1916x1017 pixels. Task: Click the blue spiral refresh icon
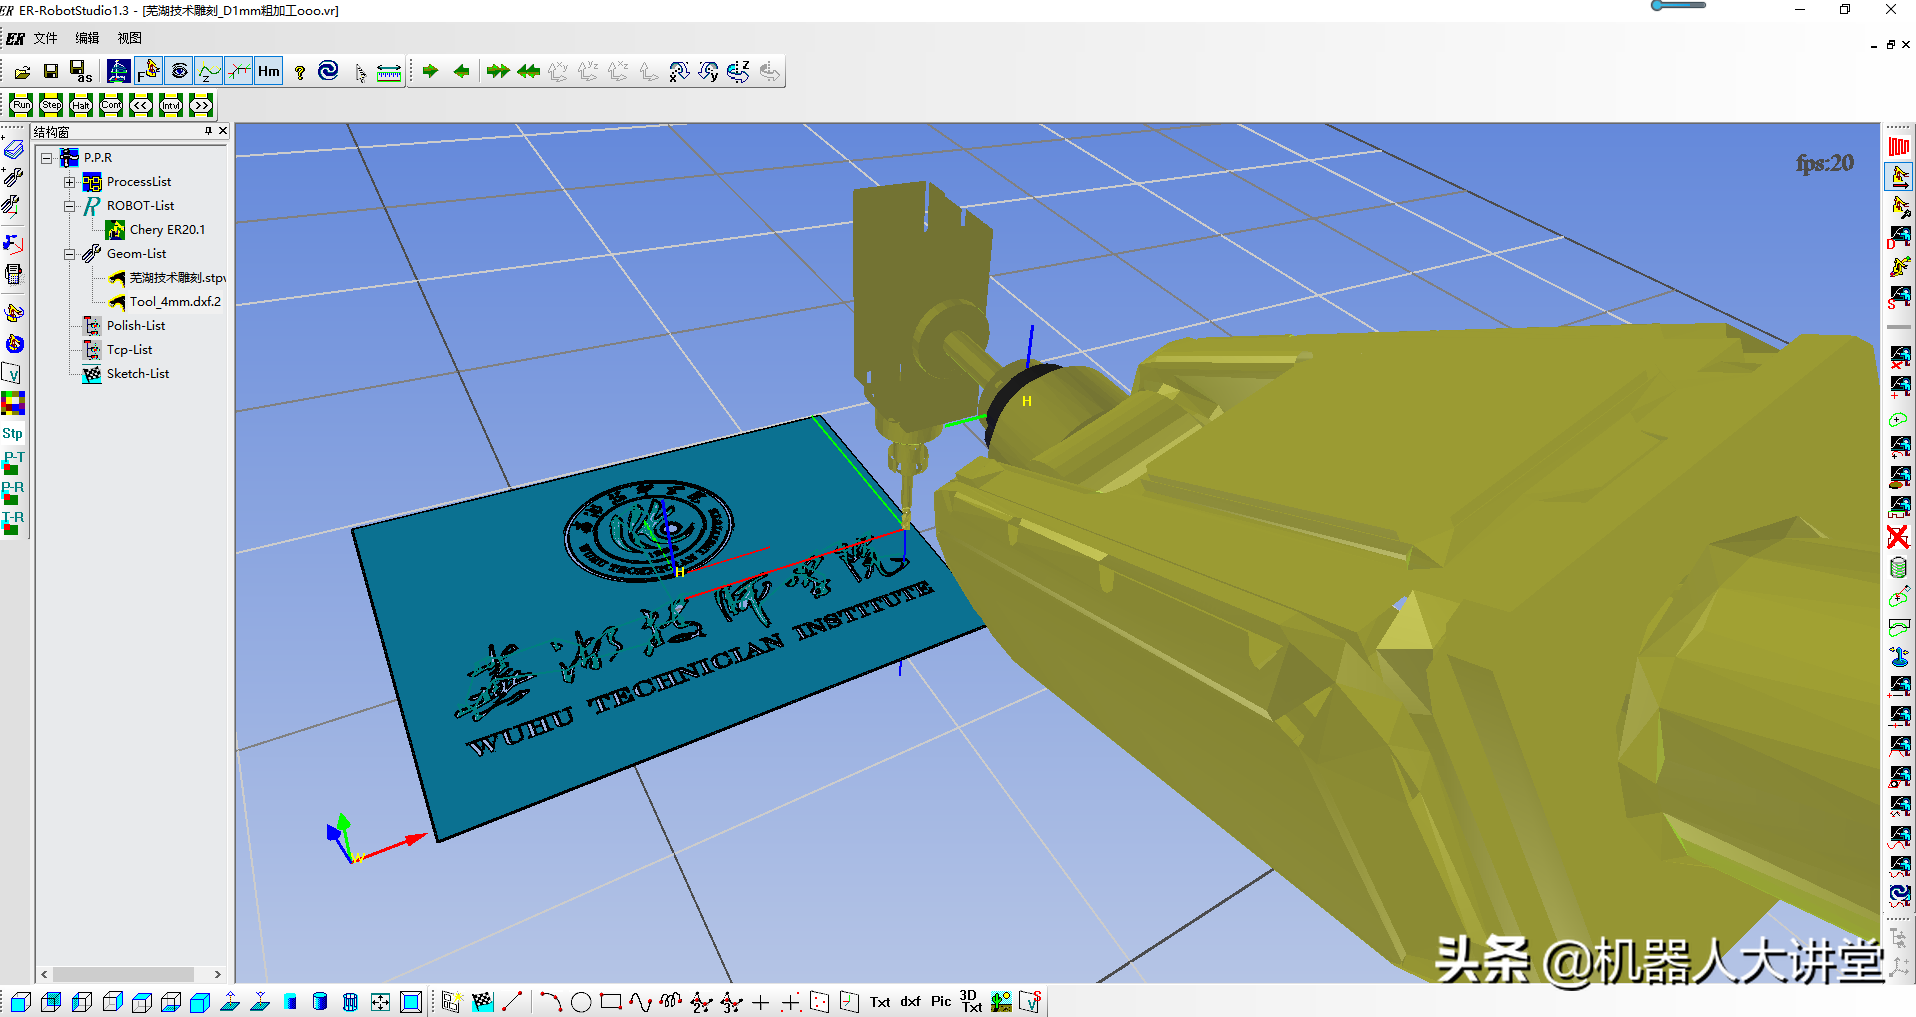tap(328, 71)
